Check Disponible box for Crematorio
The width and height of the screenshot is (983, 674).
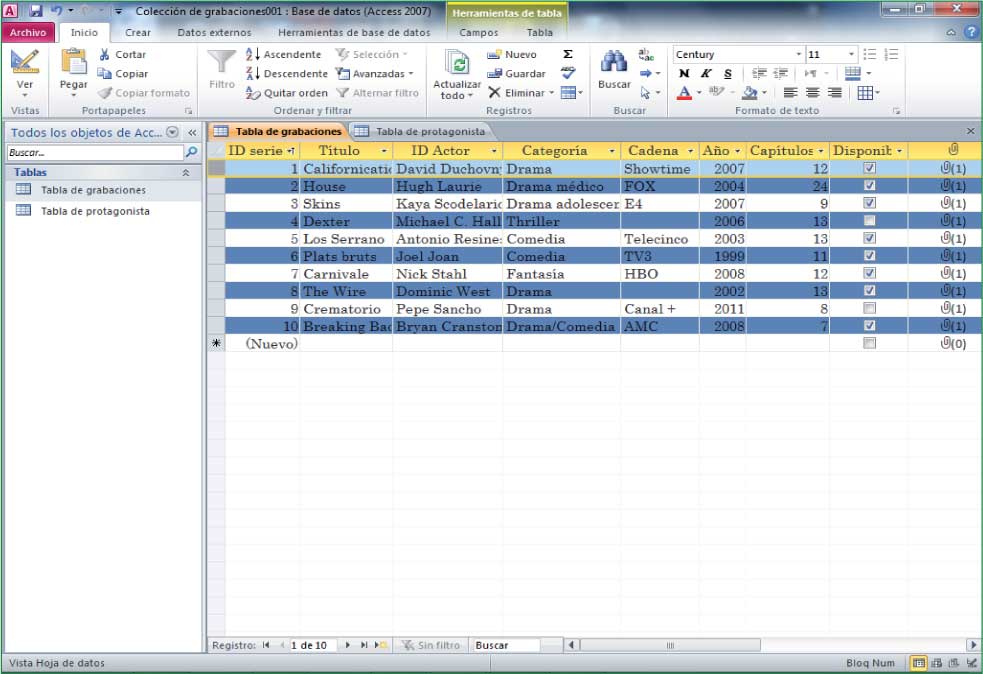point(869,308)
